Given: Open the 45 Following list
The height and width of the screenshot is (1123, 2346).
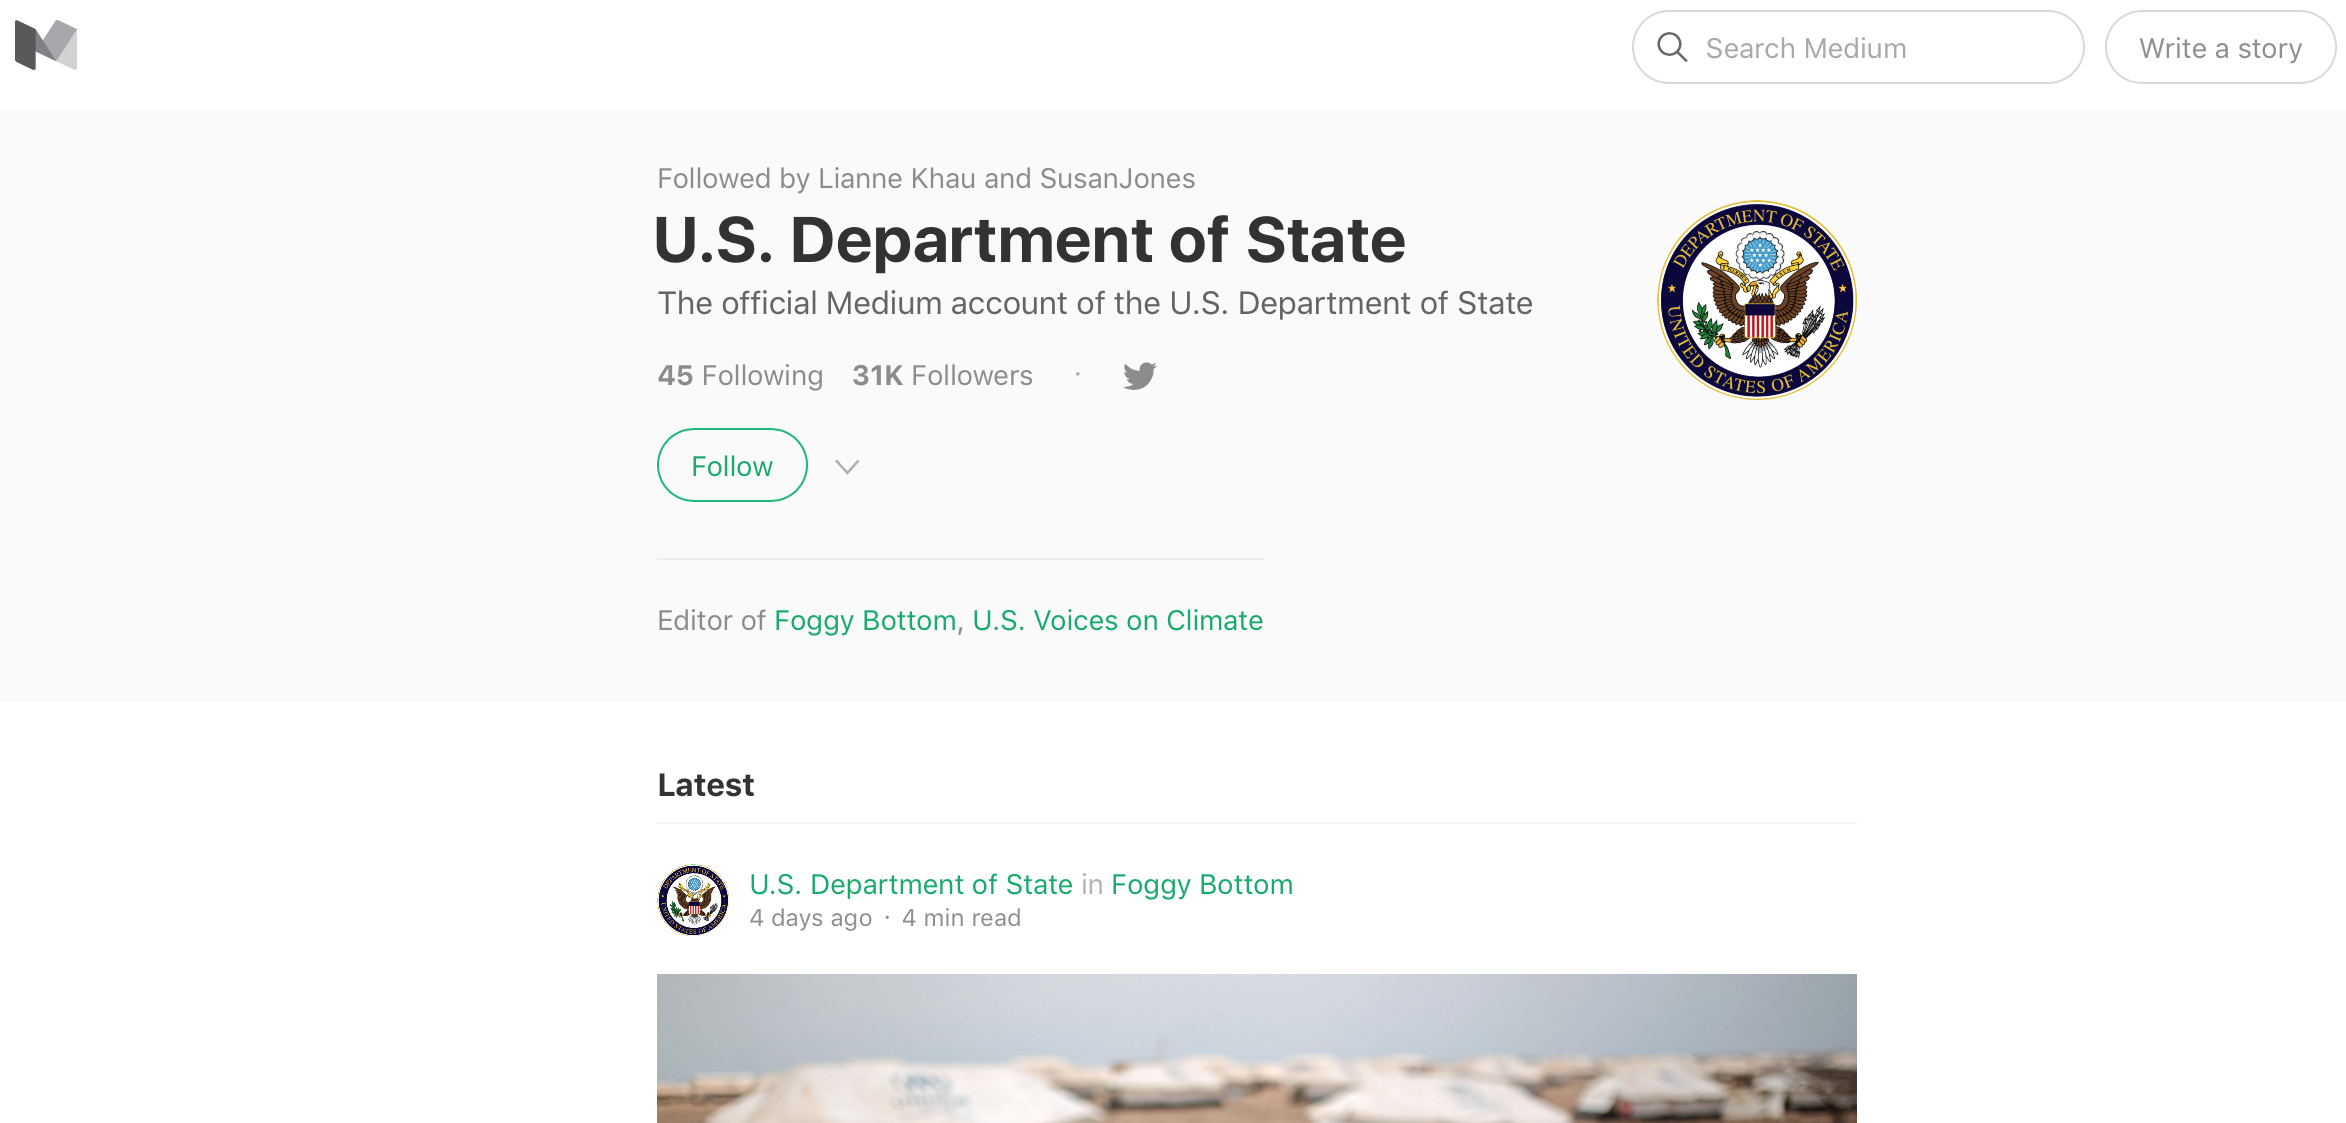Looking at the screenshot, I should [x=740, y=376].
